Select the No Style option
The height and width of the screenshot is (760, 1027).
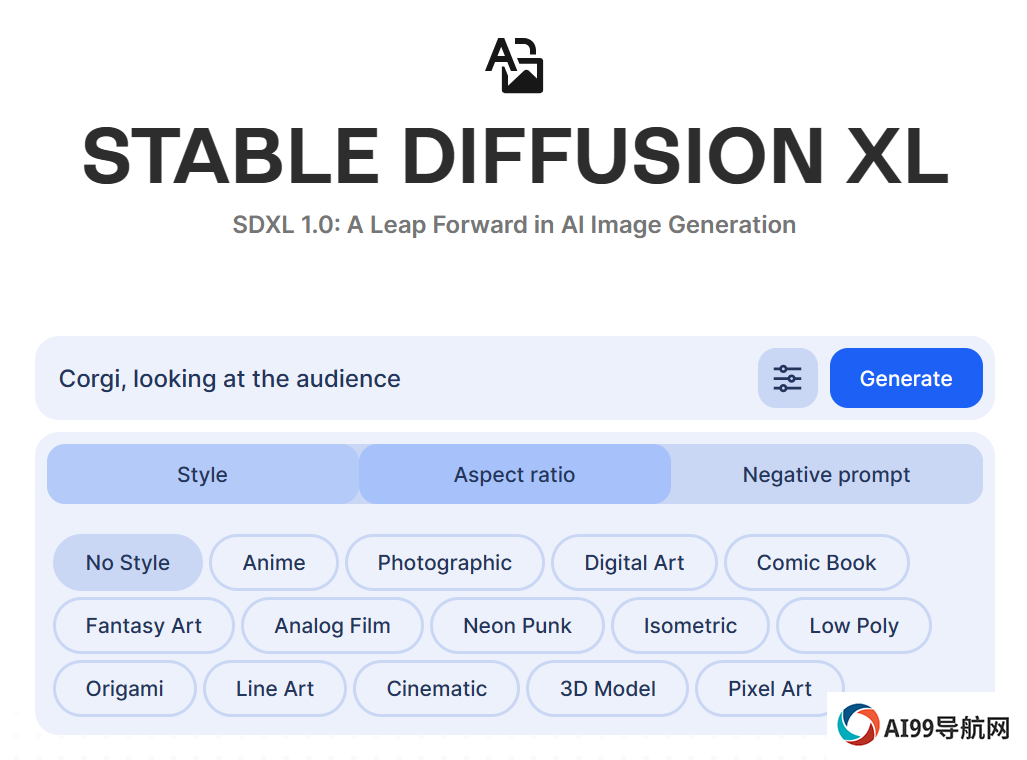point(128,563)
